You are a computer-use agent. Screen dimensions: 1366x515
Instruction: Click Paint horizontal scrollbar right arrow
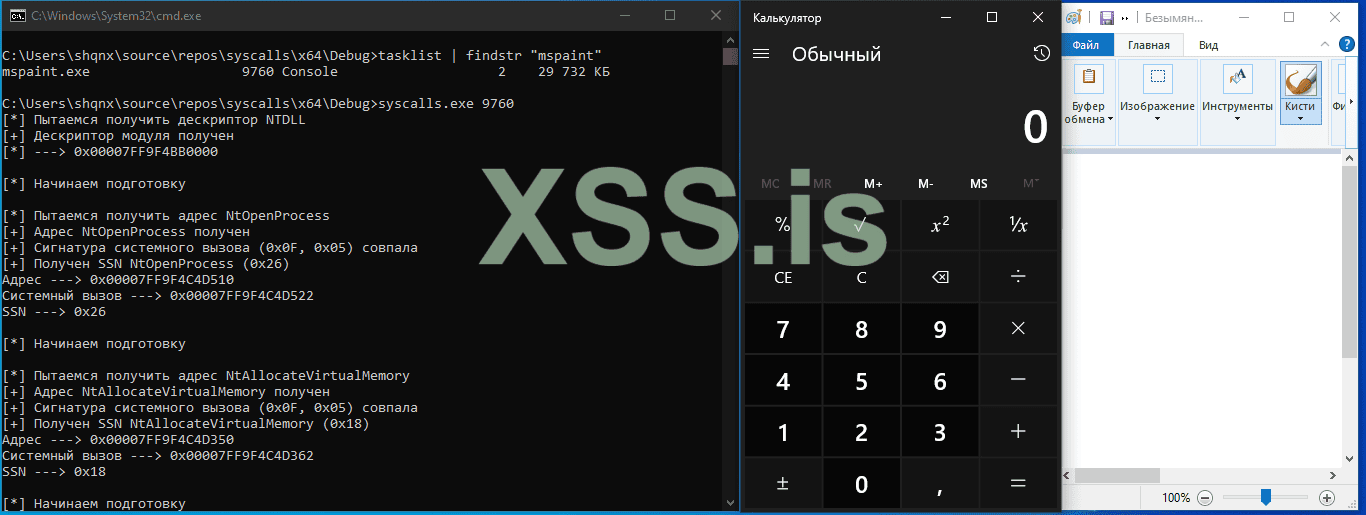pyautogui.click(x=1333, y=475)
